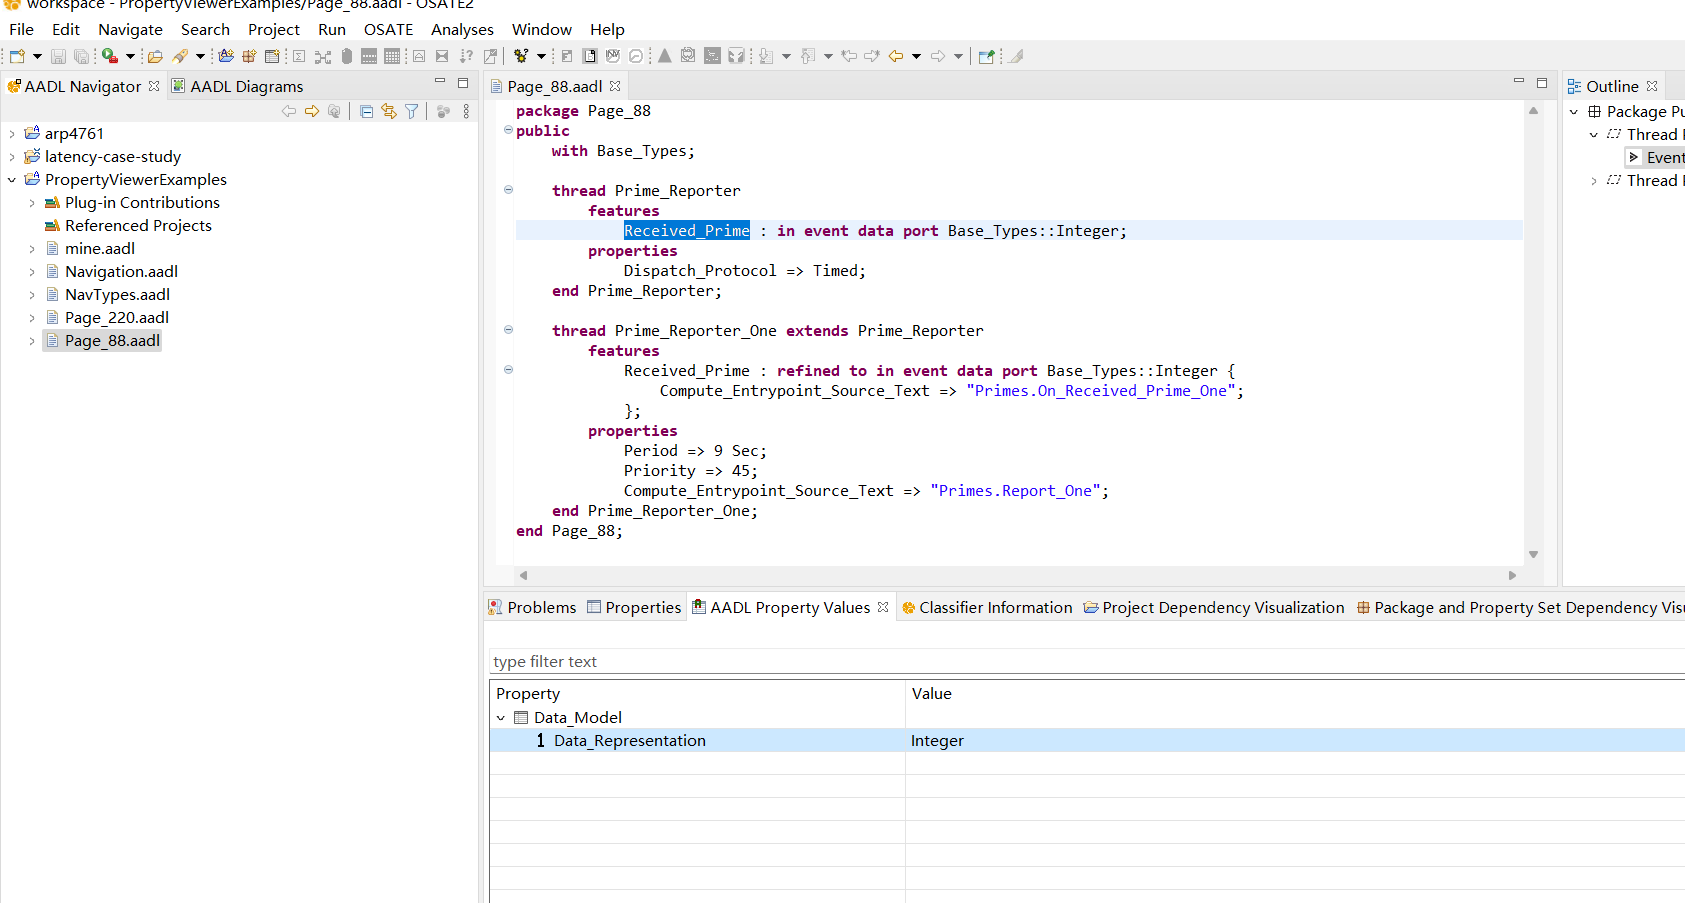Open the File menu

coord(21,29)
